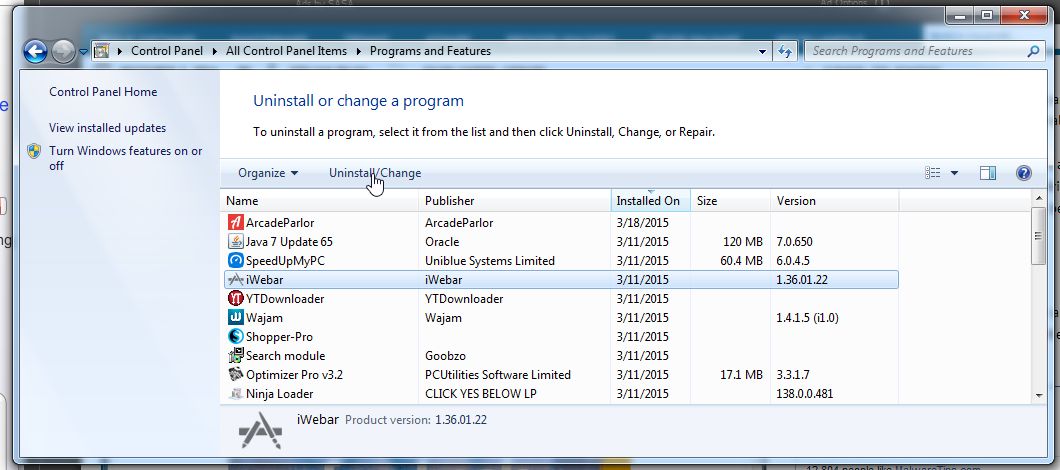Open Turn Windows features on or off
The height and width of the screenshot is (470, 1060).
click(125, 158)
